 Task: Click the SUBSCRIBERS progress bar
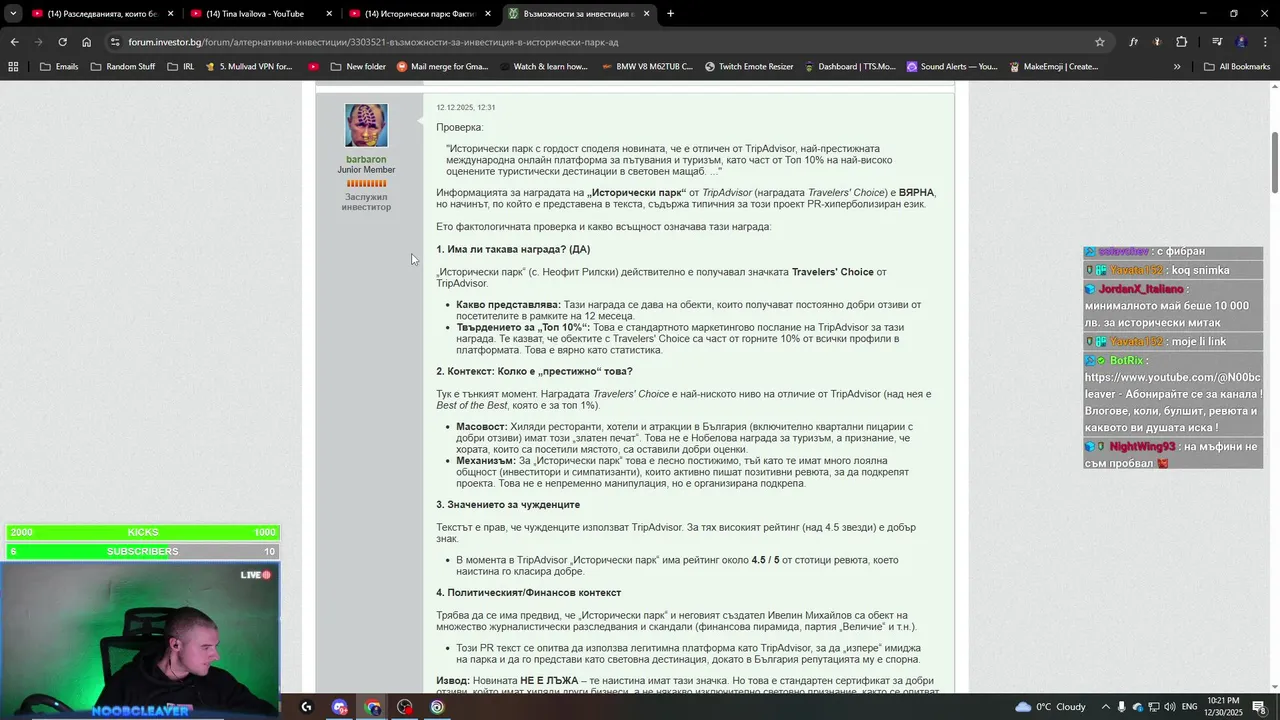coord(142,551)
